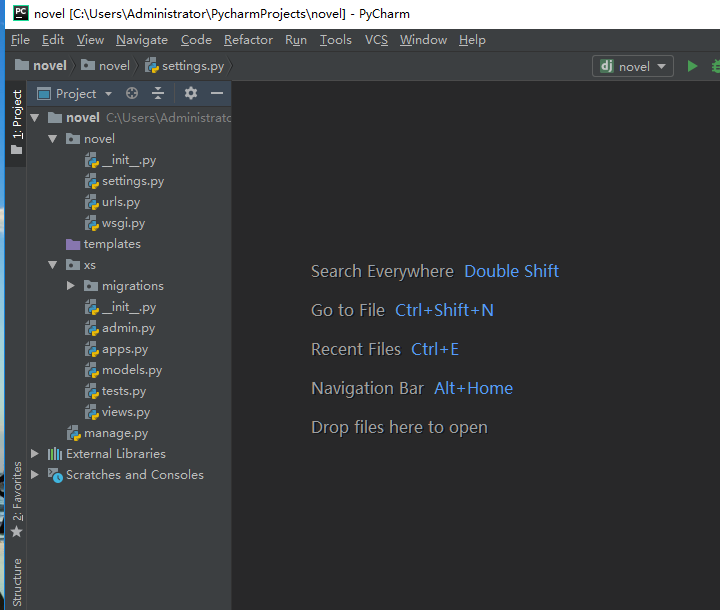Toggle the Structure tool window tab

16,582
